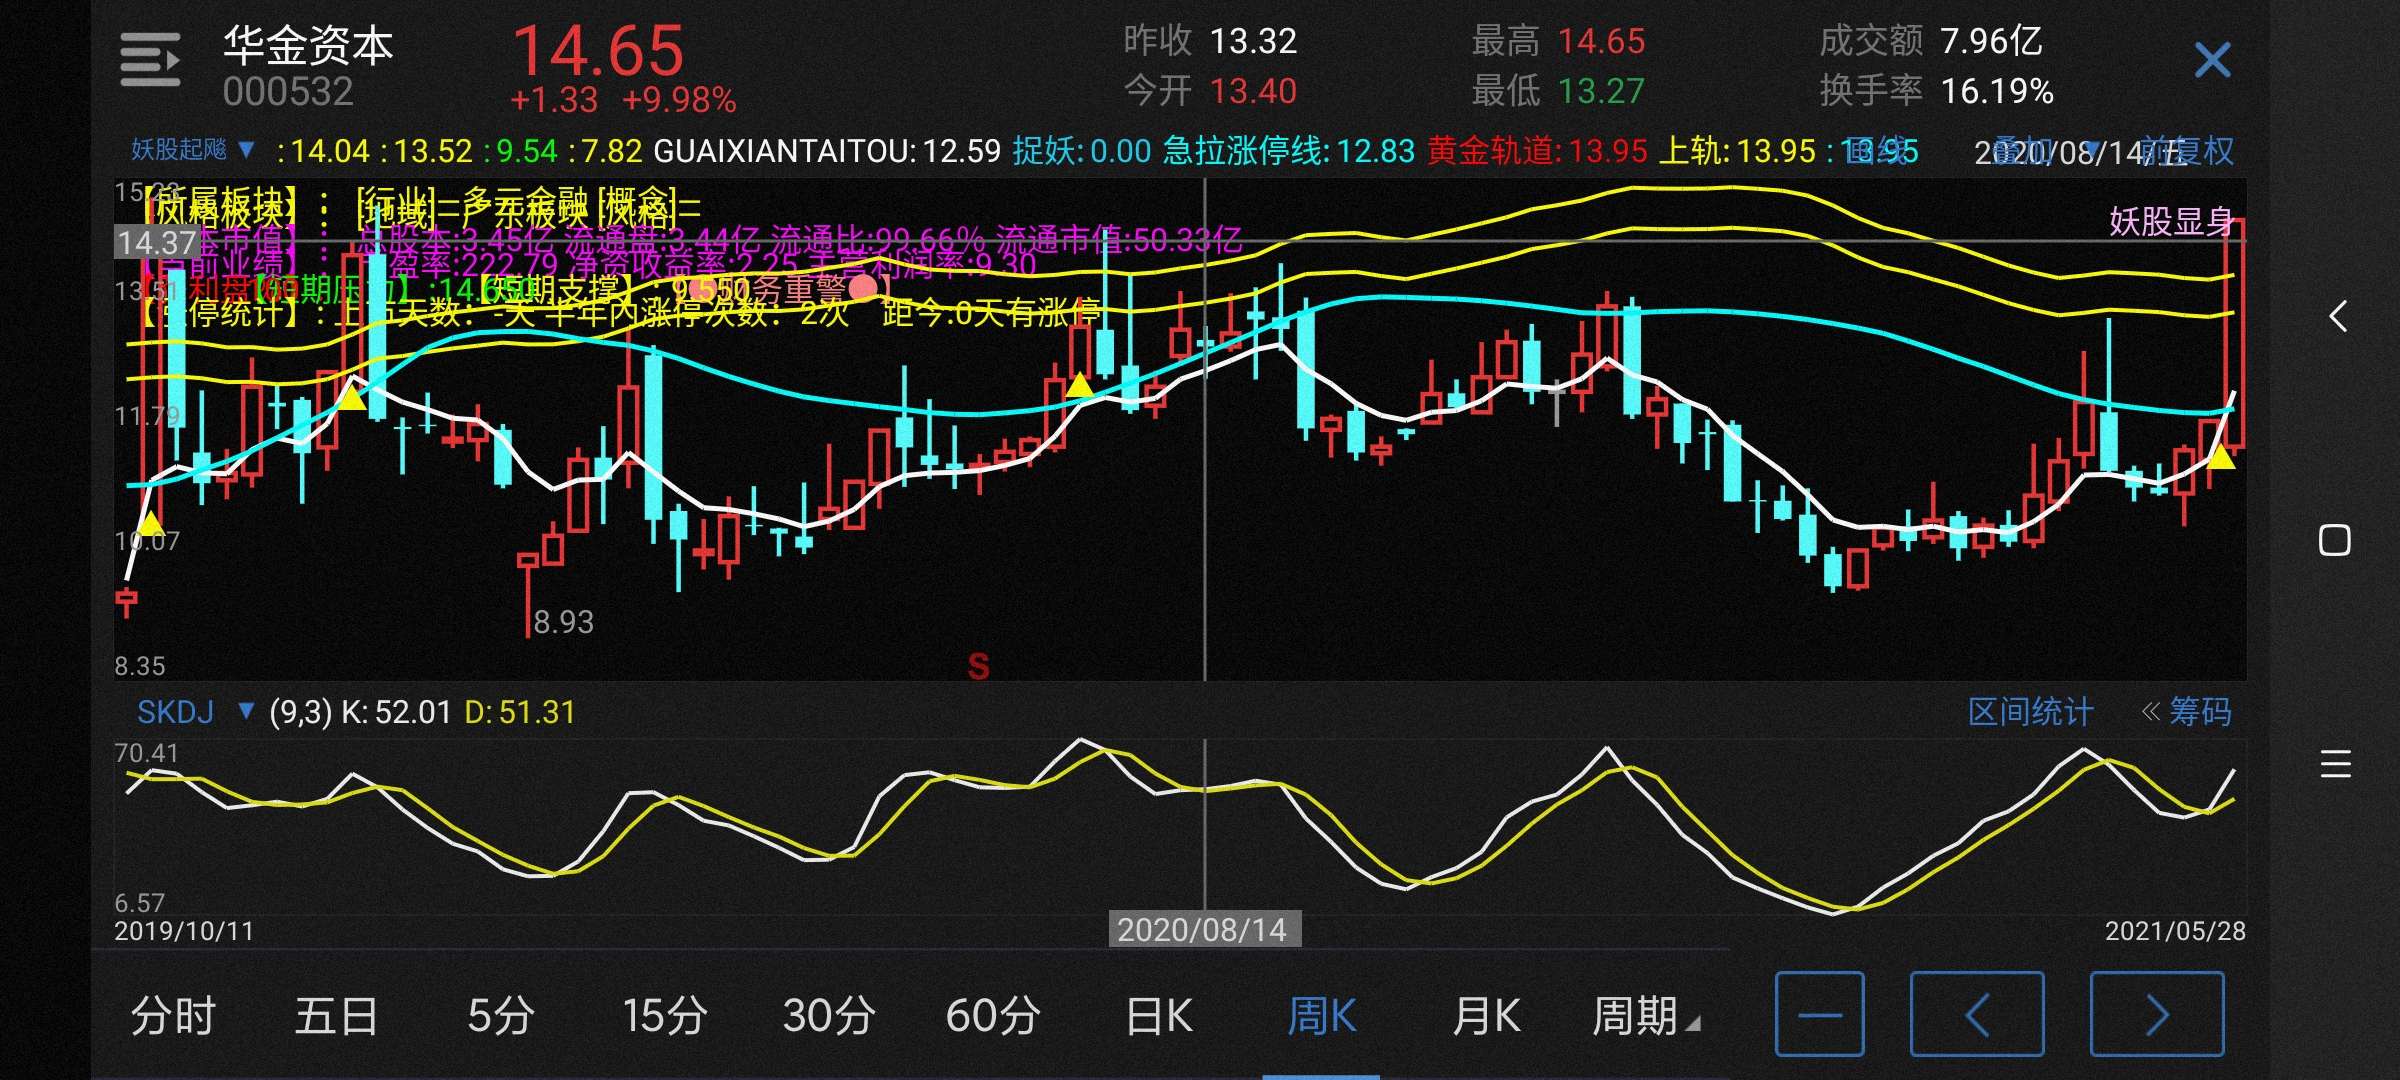Screen dimensions: 2400x1080
Task: Select the 周K weekly candlestick tab
Action: [1321, 1016]
